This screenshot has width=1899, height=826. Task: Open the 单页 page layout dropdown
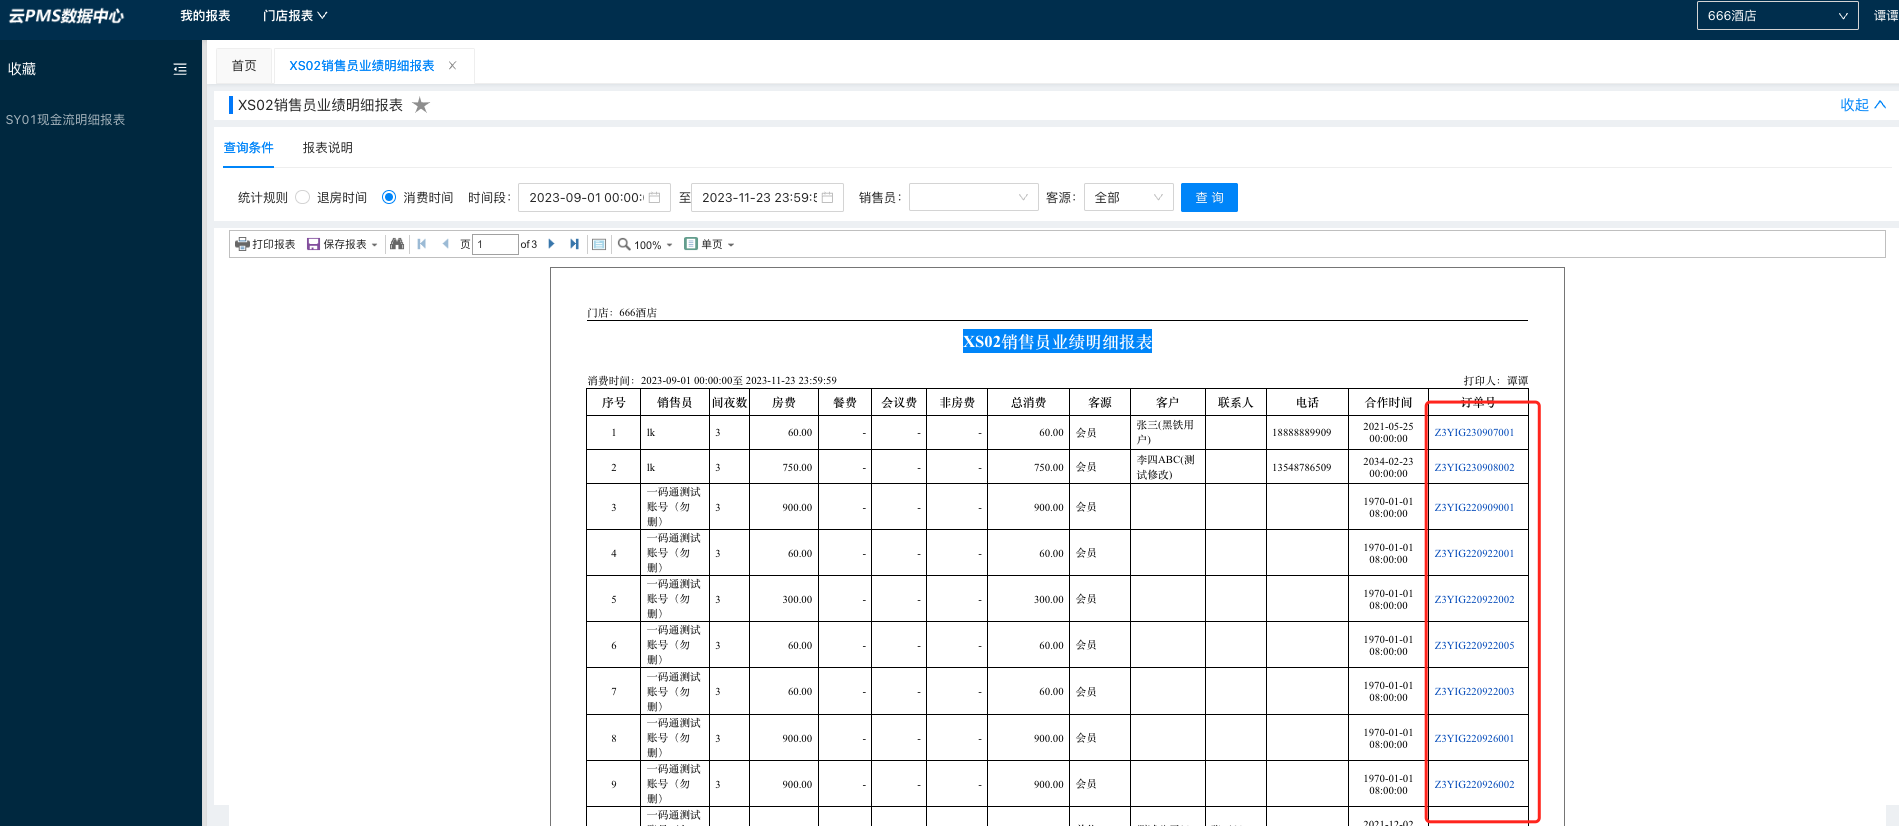tap(709, 244)
